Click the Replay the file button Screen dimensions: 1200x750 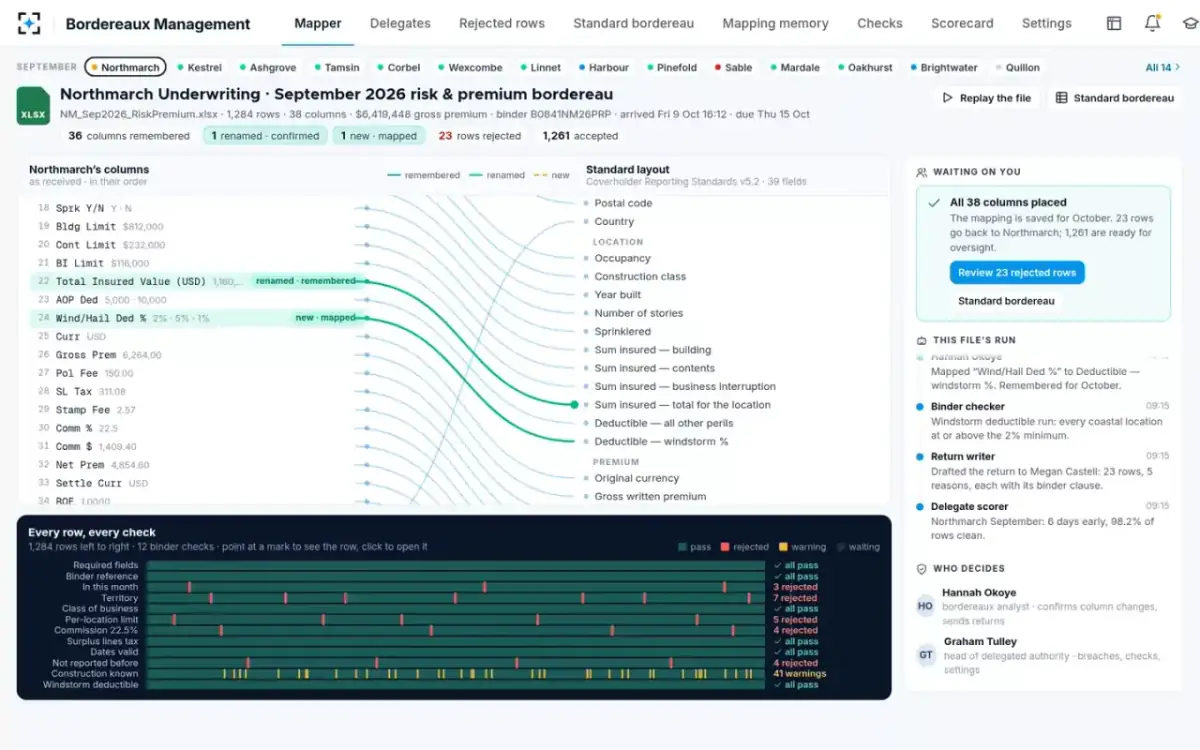point(987,98)
